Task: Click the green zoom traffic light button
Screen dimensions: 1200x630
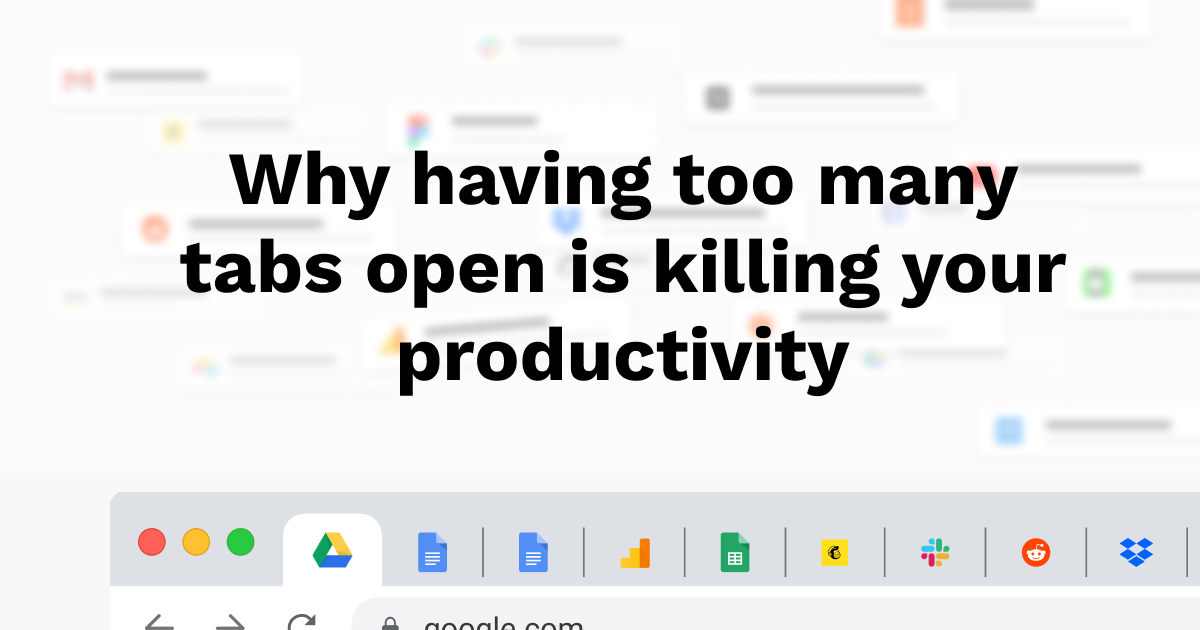Action: point(240,542)
